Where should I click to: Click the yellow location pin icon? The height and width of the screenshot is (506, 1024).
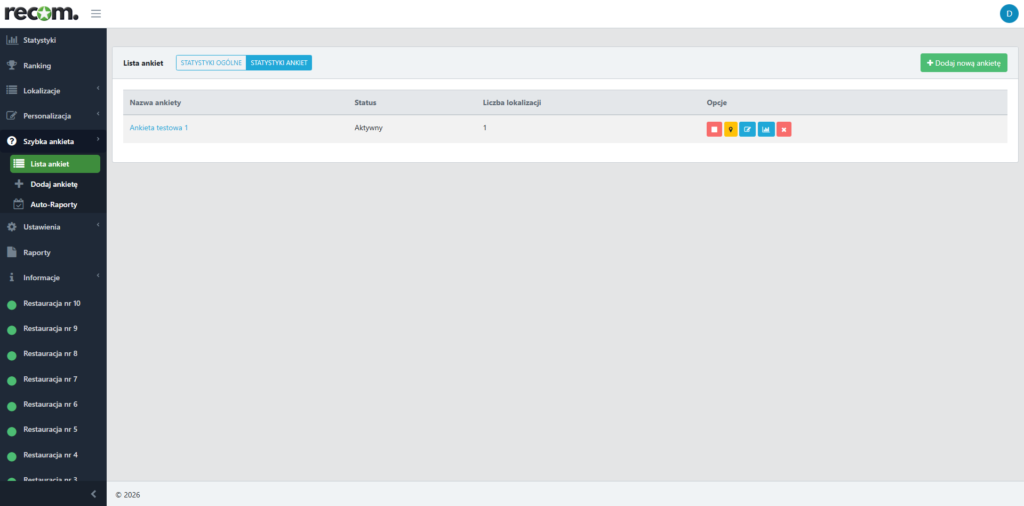[x=731, y=129]
